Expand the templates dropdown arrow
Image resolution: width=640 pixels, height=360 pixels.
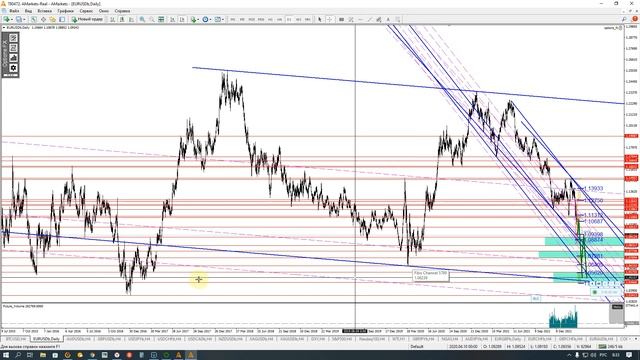click(x=223, y=19)
